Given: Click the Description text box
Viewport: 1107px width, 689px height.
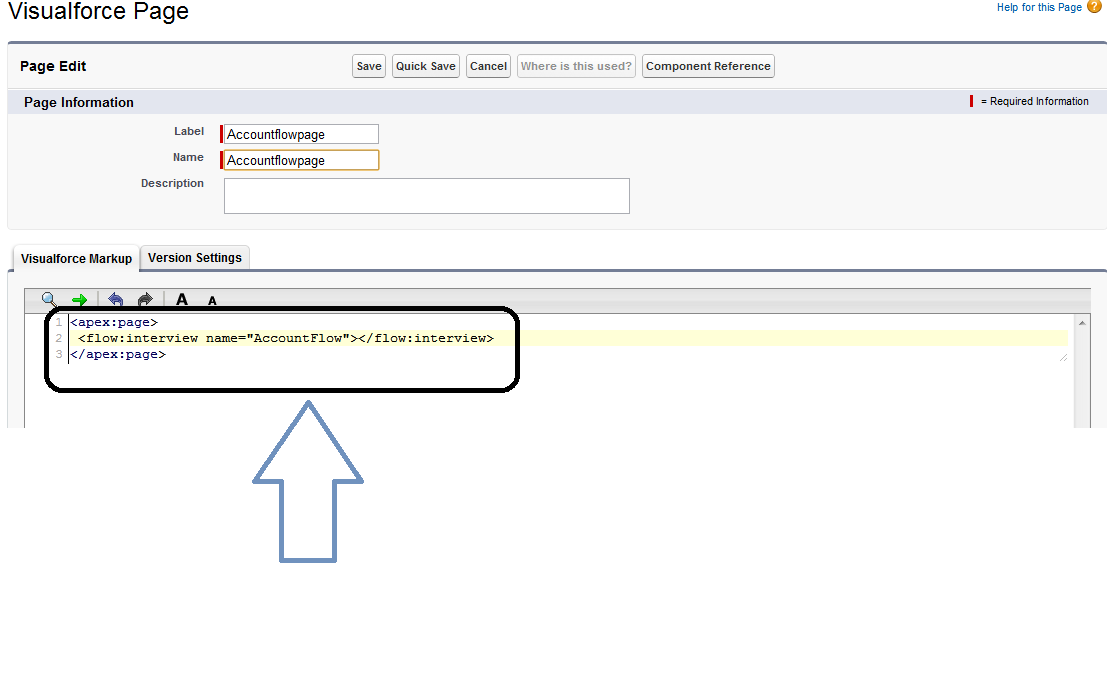Looking at the screenshot, I should [426, 195].
